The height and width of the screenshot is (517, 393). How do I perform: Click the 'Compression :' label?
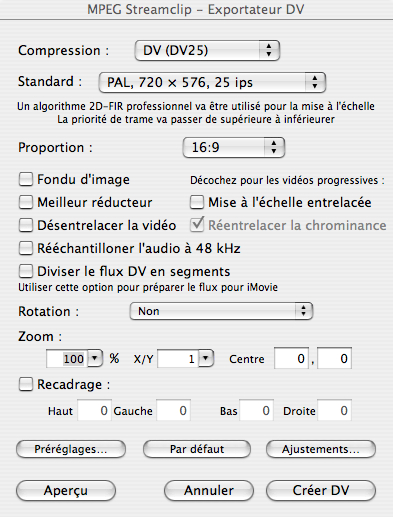tap(63, 51)
